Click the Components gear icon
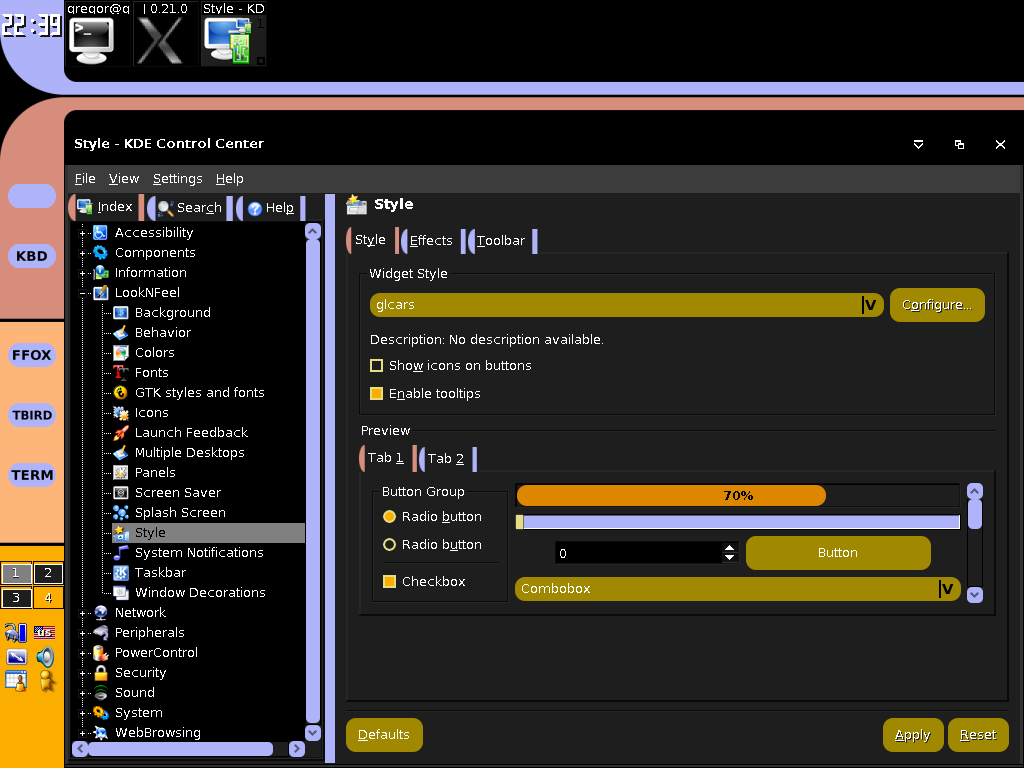 click(x=101, y=253)
